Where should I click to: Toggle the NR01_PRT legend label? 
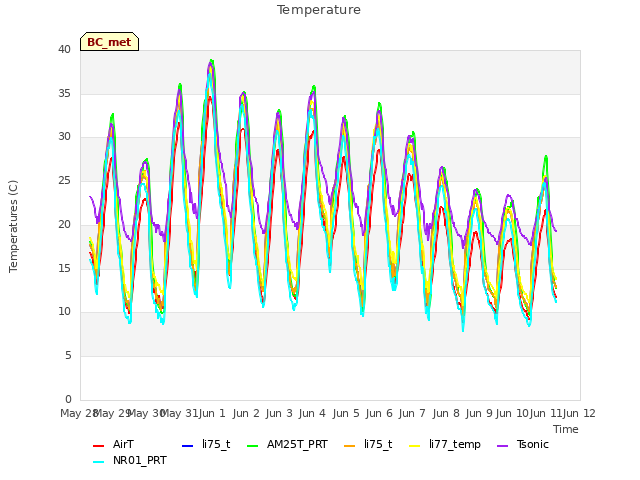click(140, 461)
